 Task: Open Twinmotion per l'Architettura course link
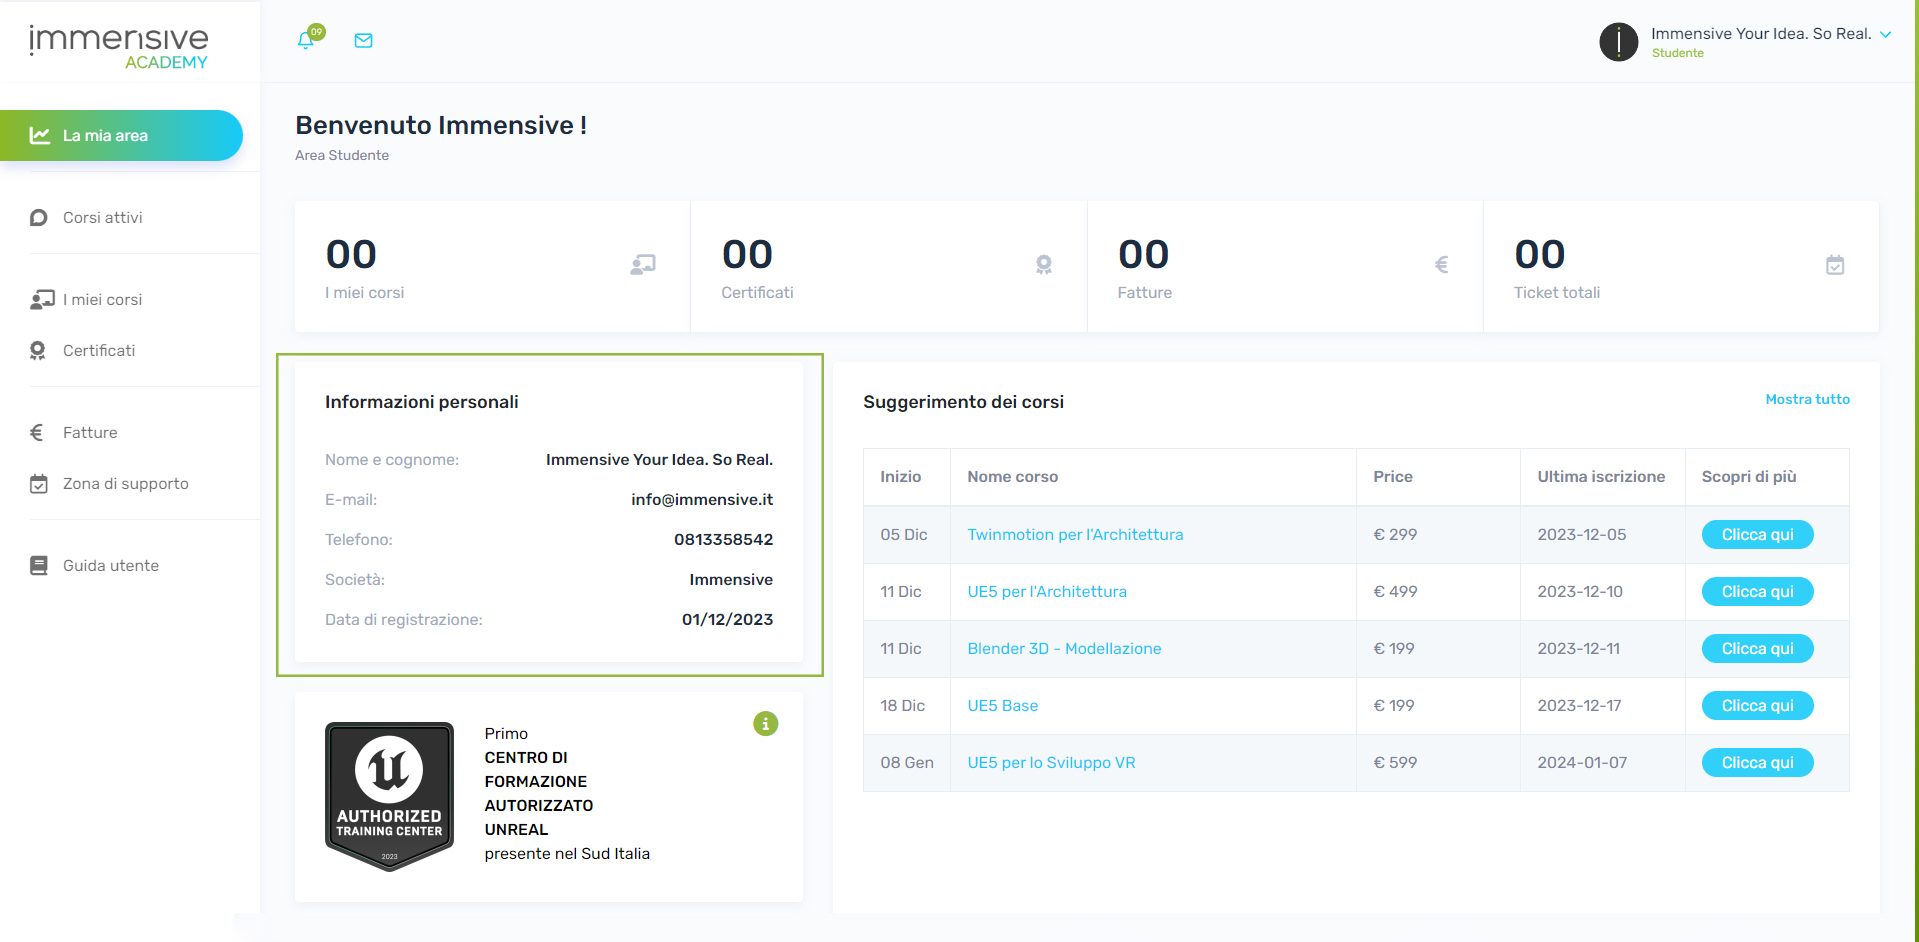pyautogui.click(x=1075, y=535)
